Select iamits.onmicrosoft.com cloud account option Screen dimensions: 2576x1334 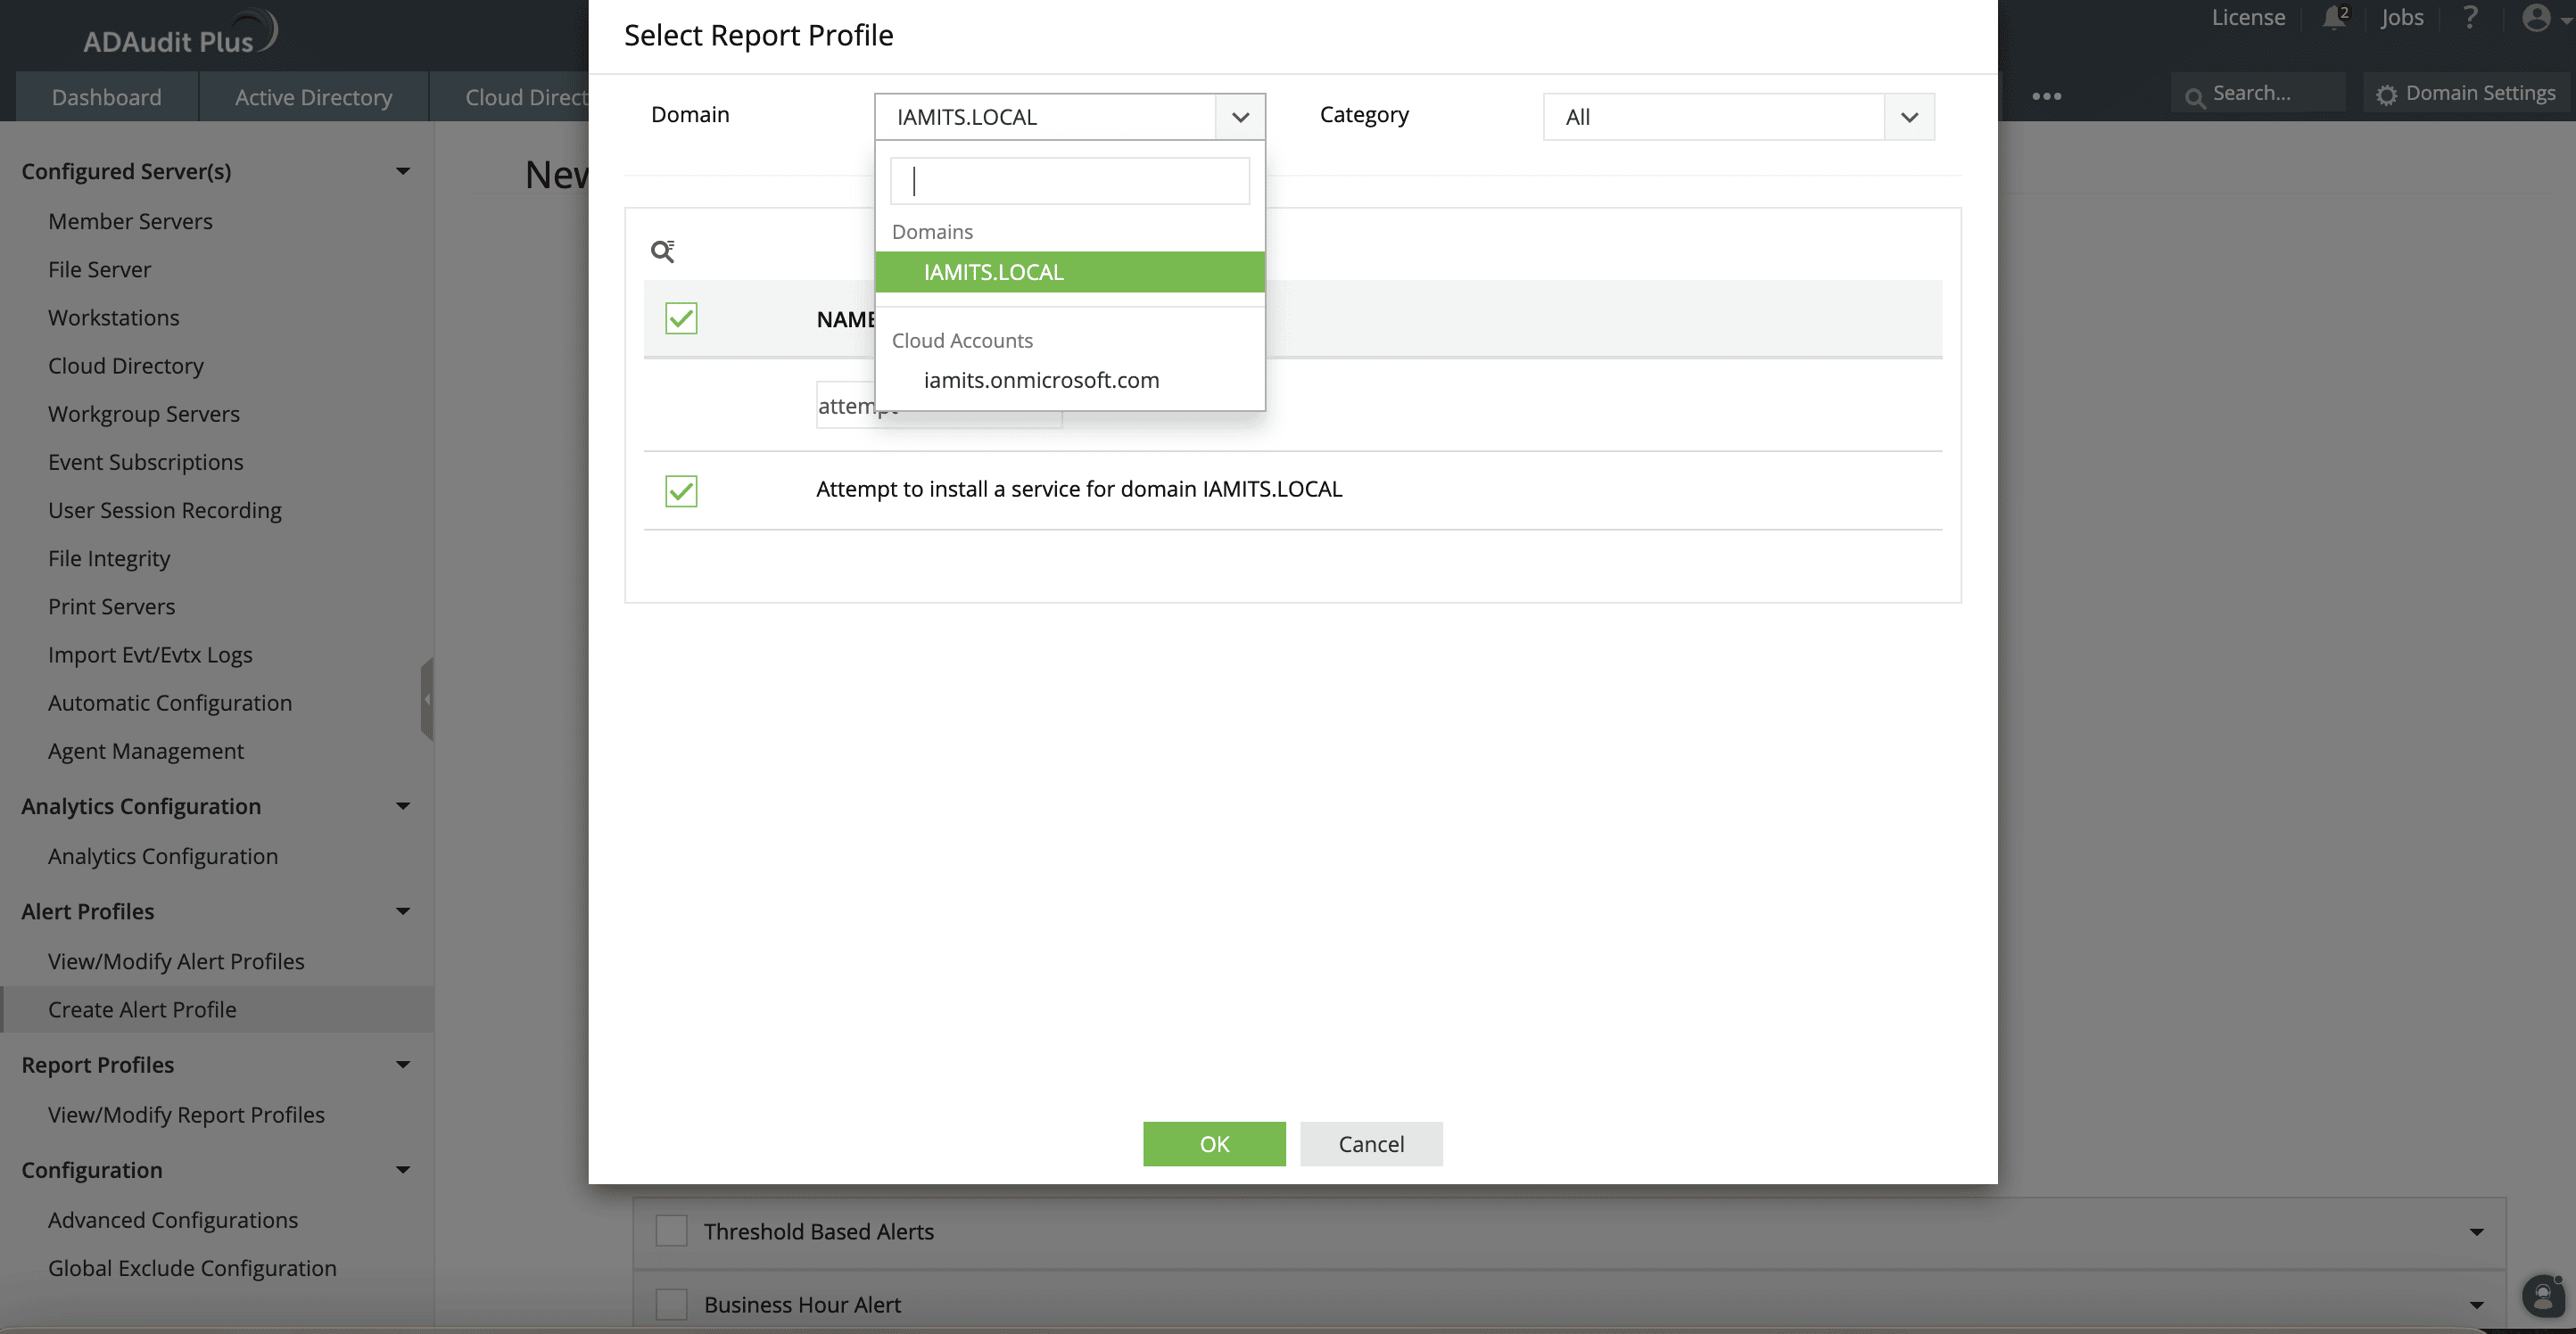[x=1041, y=380]
